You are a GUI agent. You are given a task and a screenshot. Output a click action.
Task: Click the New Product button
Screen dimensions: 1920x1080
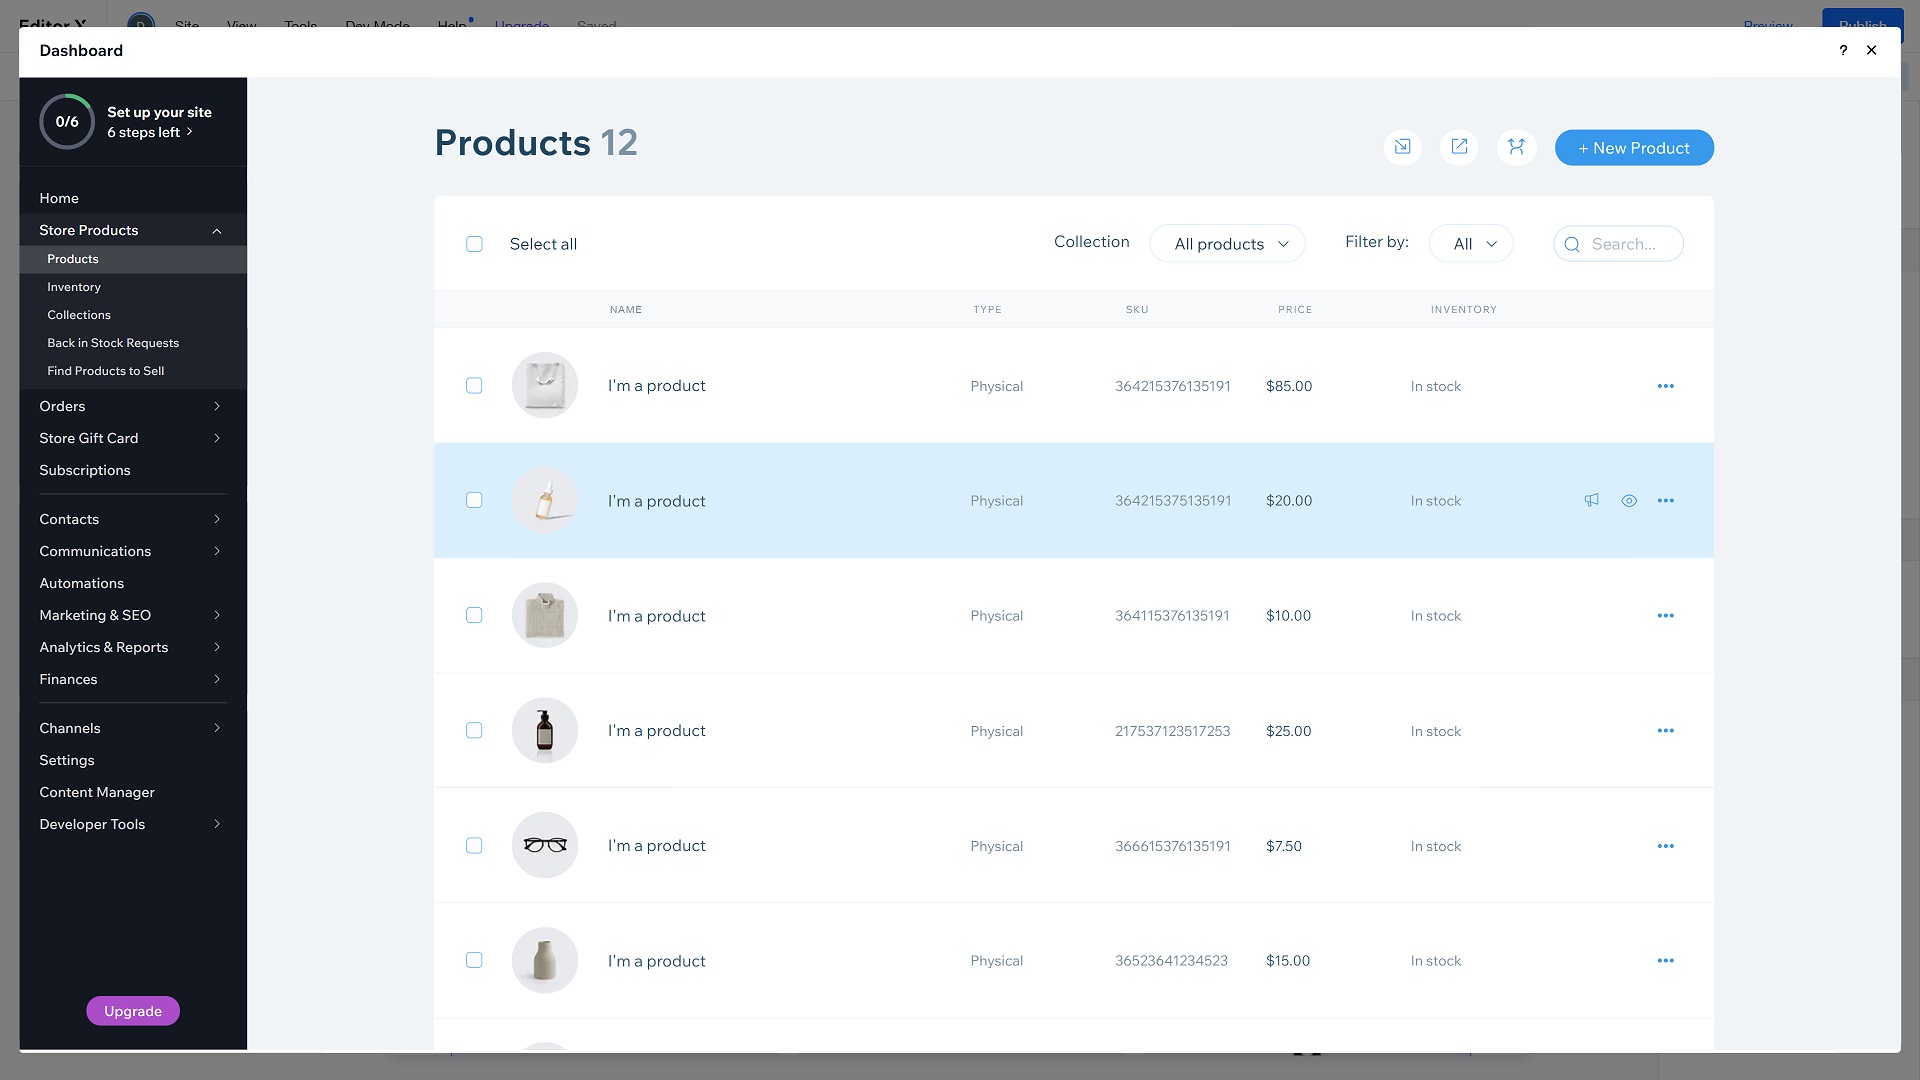[x=1634, y=148]
